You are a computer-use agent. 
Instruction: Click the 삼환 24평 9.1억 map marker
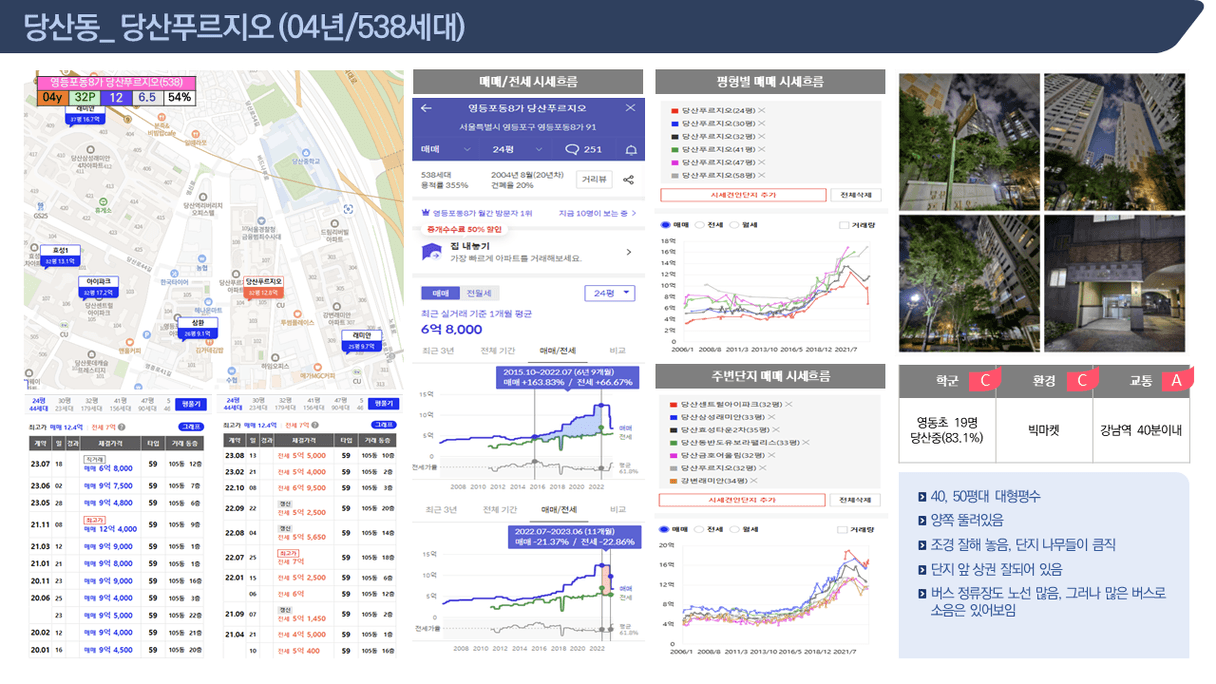[x=197, y=329]
